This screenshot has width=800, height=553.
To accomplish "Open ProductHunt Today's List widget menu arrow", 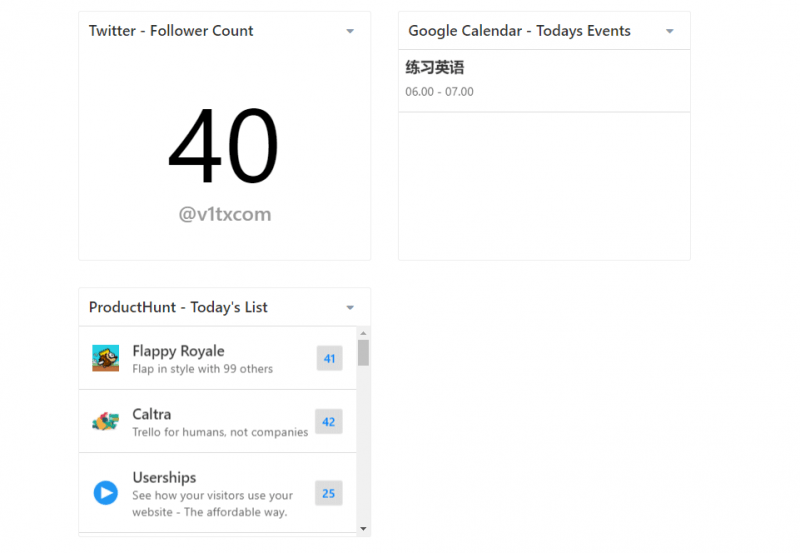I will (350, 308).
